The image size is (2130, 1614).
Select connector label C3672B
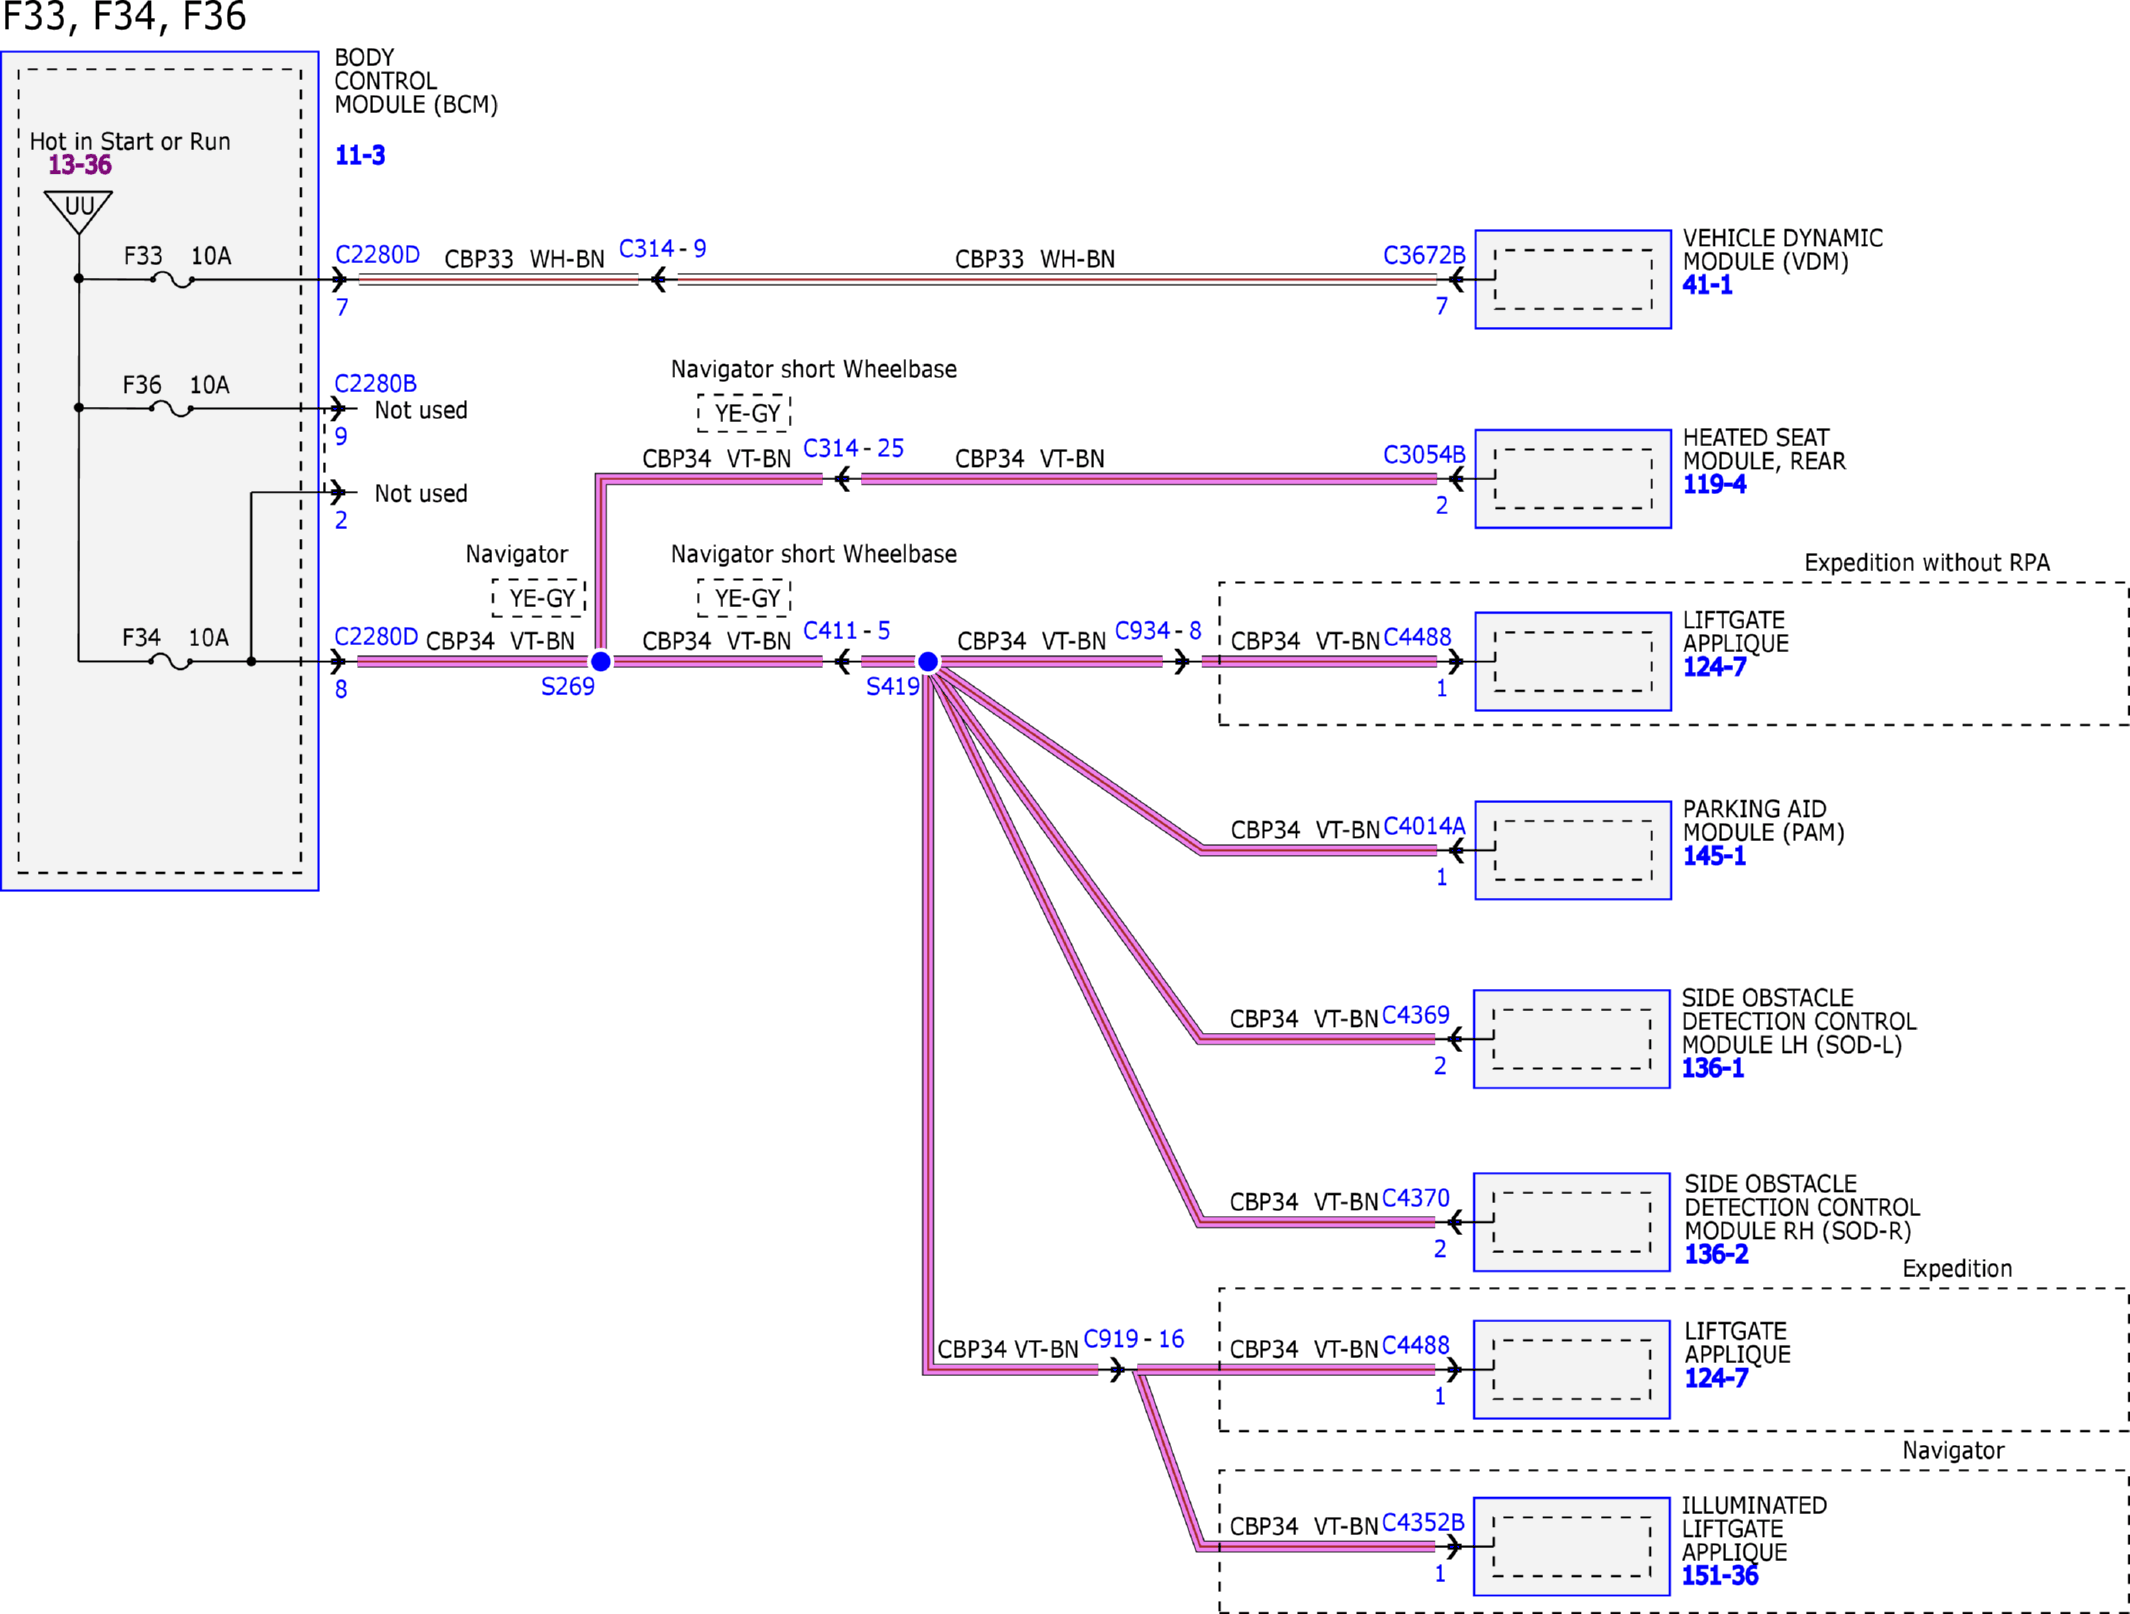coord(1424,255)
